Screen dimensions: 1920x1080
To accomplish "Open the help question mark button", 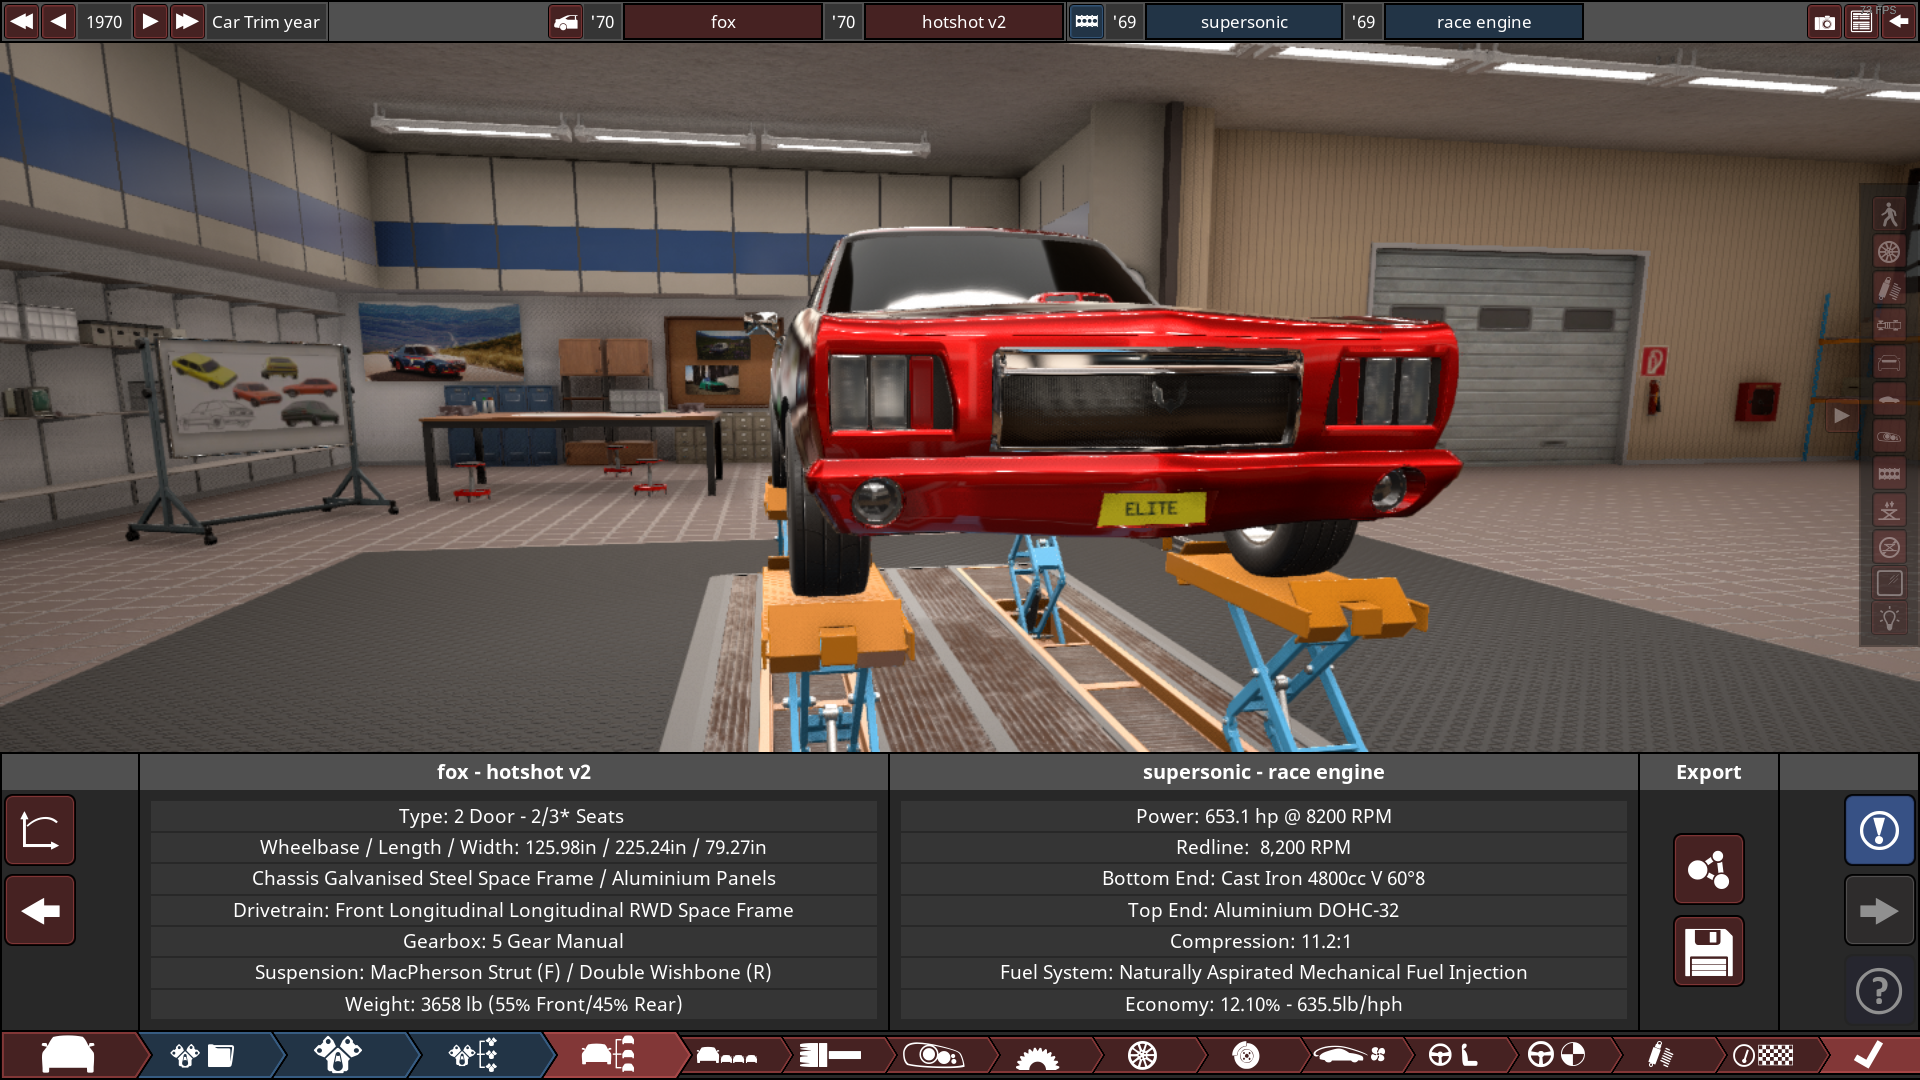I will pos(1879,991).
